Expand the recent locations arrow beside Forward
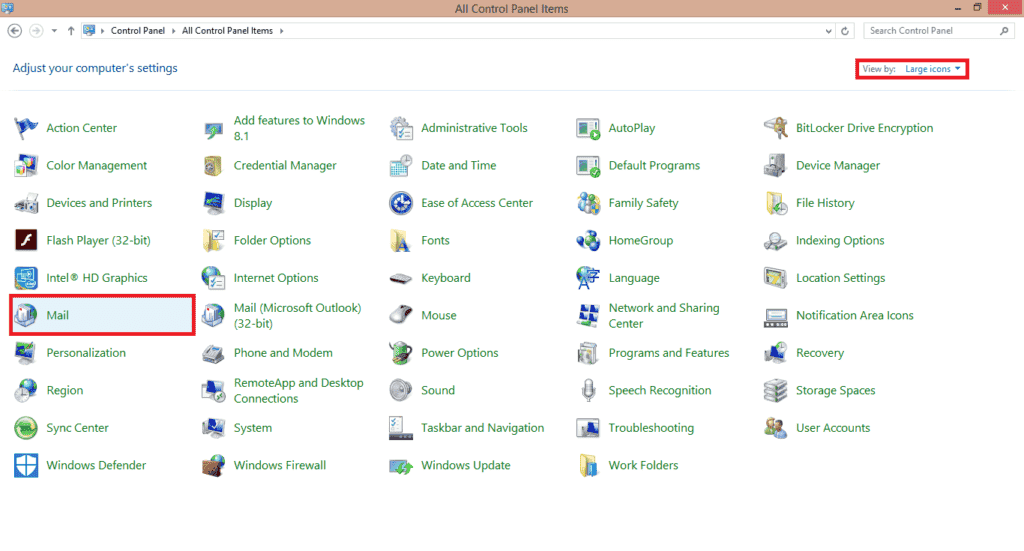Image resolution: width=1024 pixels, height=551 pixels. point(54,31)
